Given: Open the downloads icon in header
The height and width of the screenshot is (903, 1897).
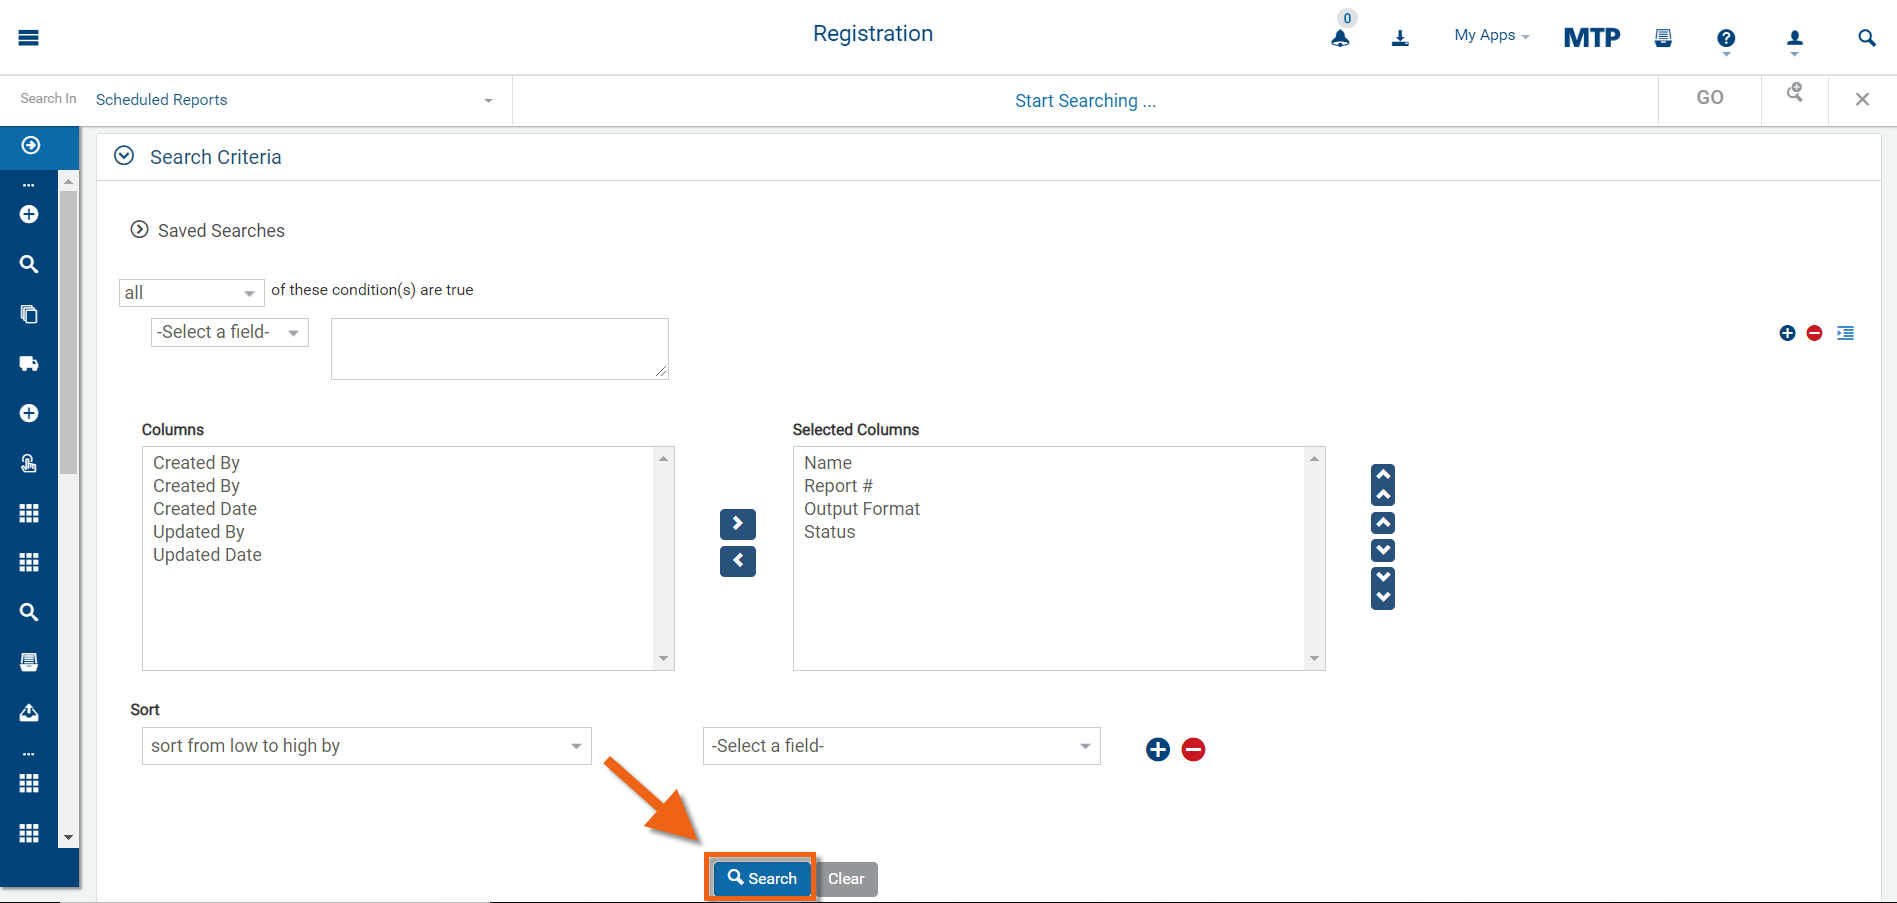Looking at the screenshot, I should tap(1400, 38).
